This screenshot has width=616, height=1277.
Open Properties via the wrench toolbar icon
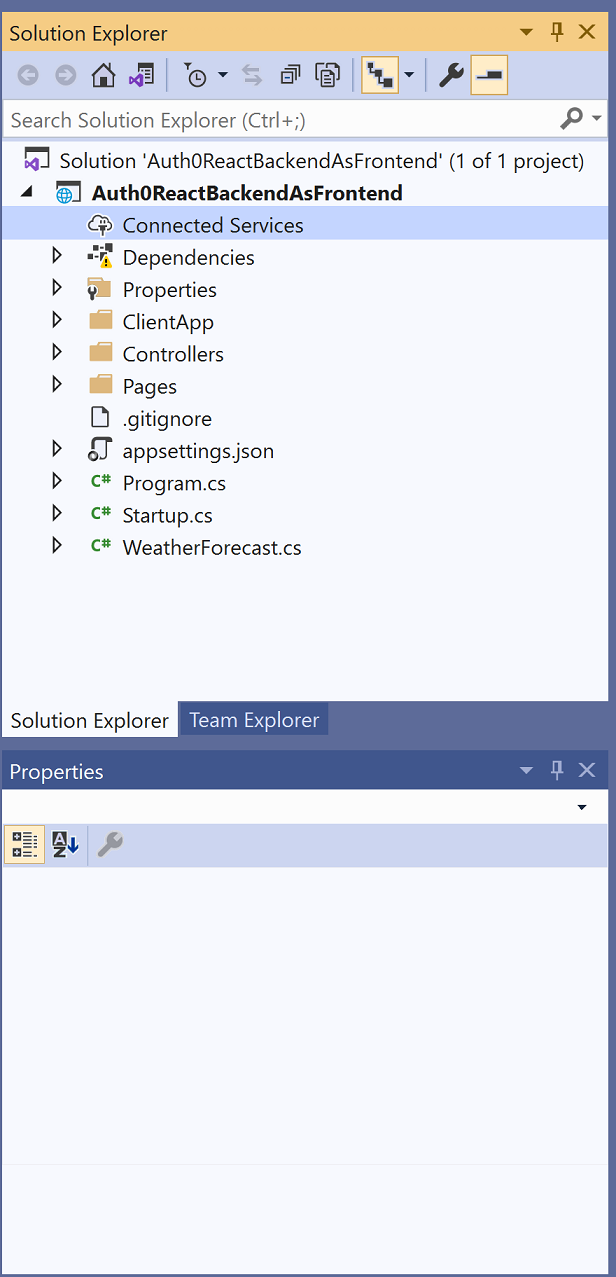click(x=452, y=75)
